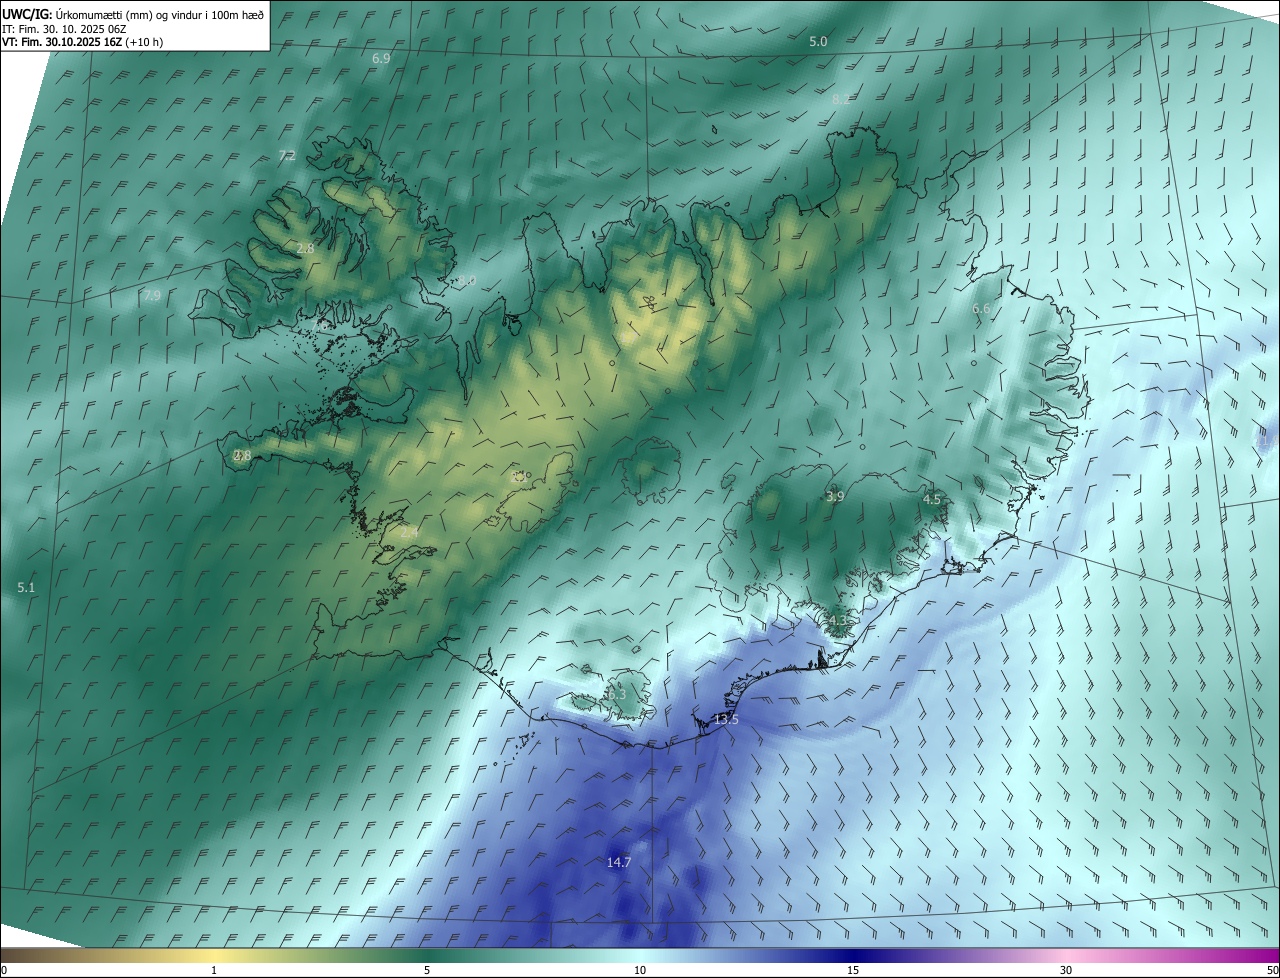Click the 15 tick on the colour scale
This screenshot has height=978, width=1280.
click(x=853, y=971)
